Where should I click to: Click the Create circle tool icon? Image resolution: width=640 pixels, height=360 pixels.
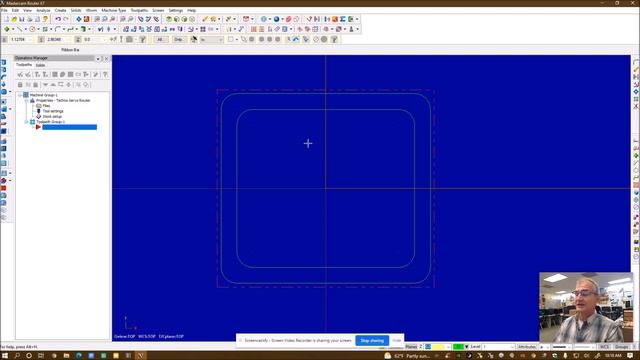[32, 29]
